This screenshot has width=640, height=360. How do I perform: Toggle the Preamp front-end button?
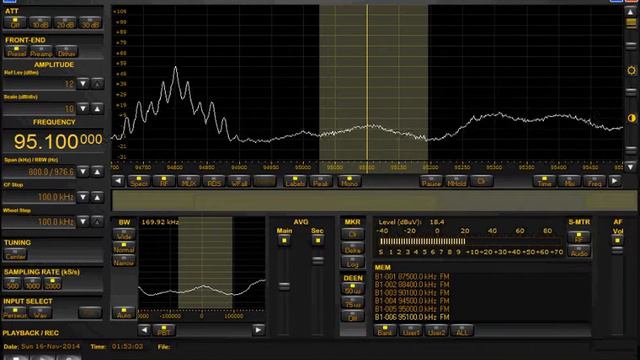click(41, 51)
